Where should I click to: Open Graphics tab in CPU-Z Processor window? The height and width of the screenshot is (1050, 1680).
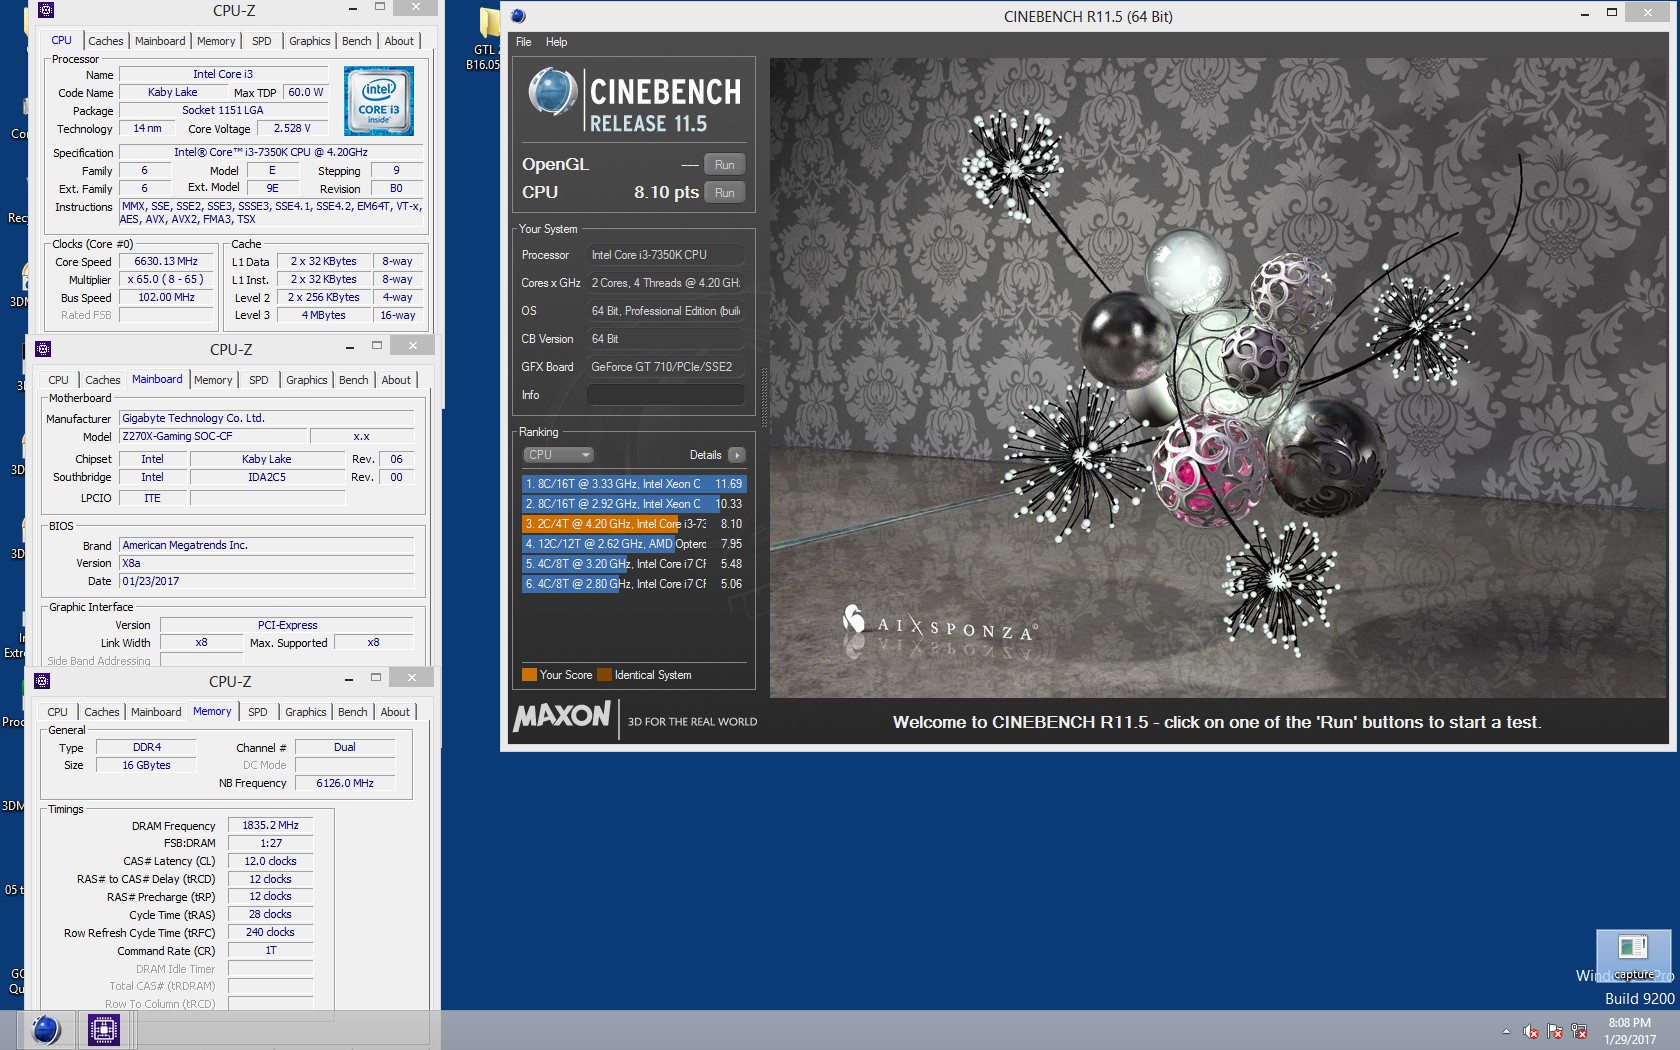[310, 41]
